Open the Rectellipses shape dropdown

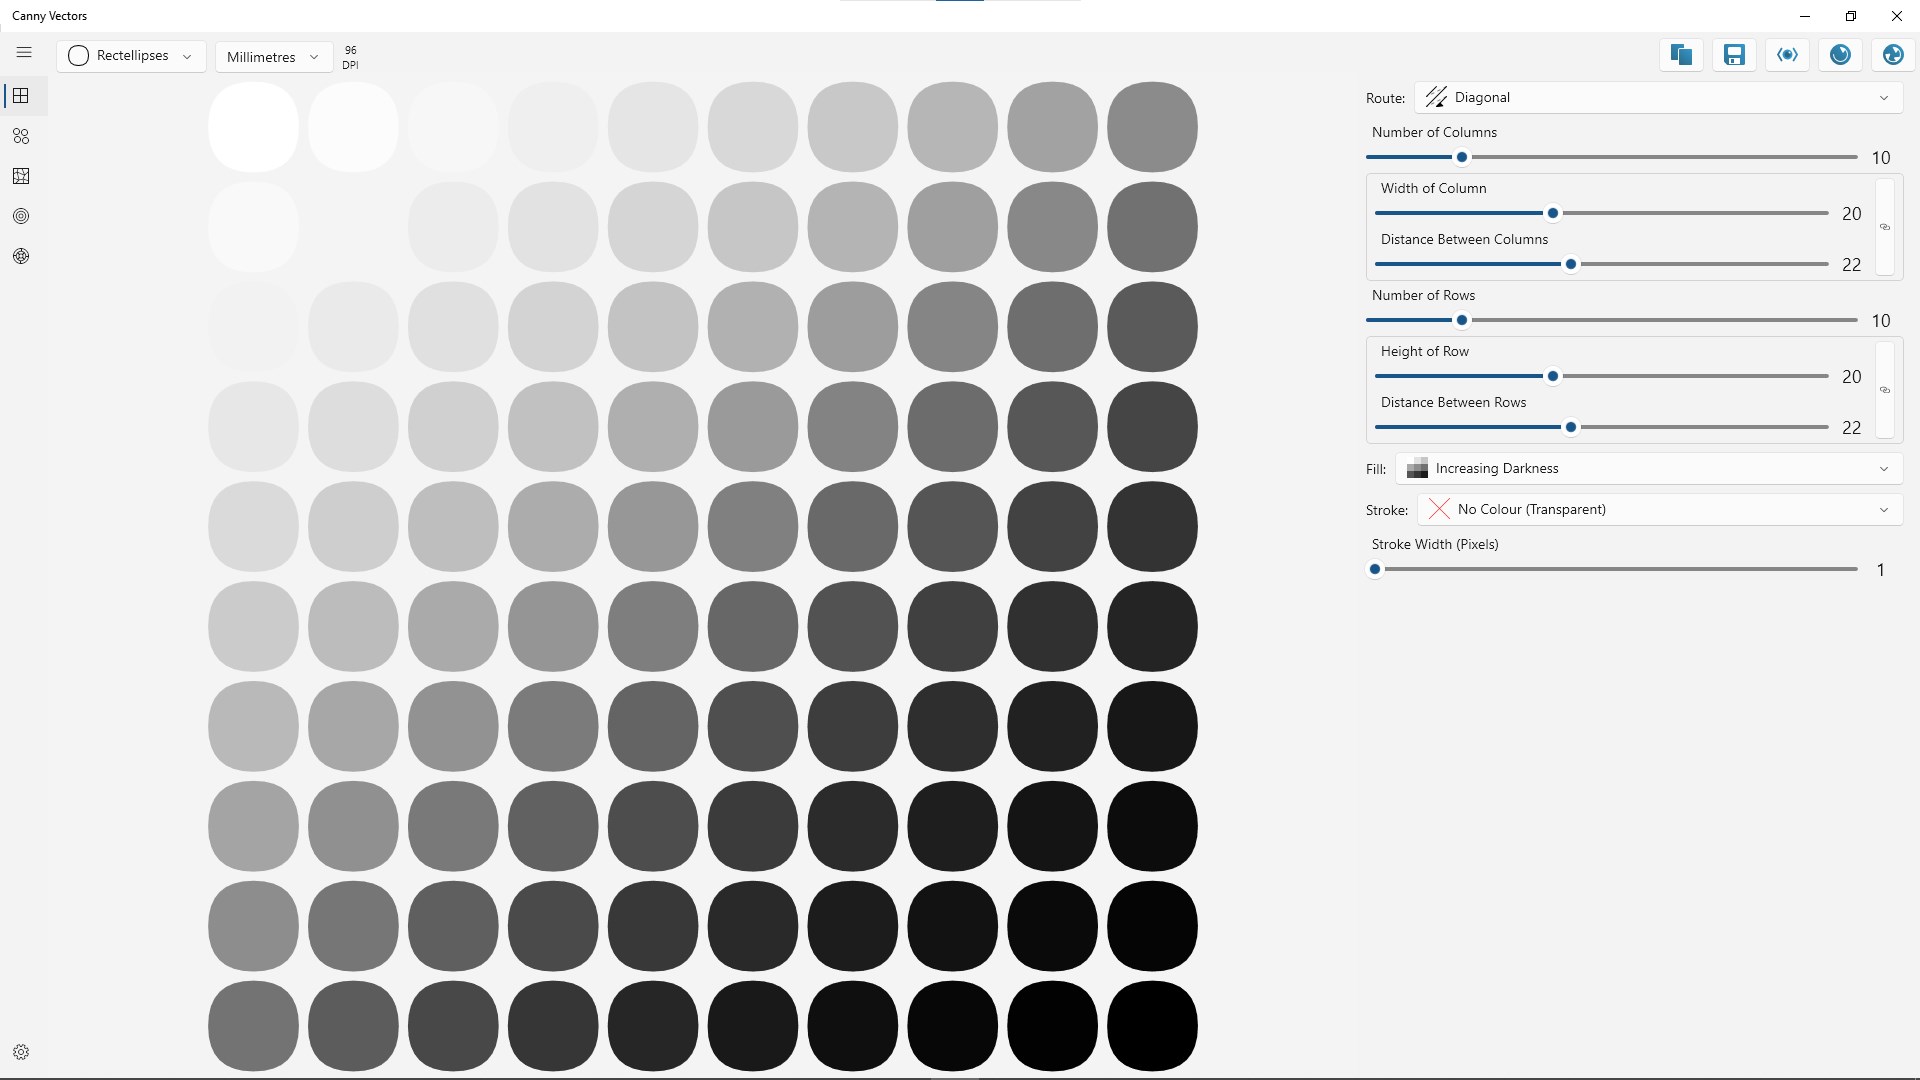pos(131,56)
